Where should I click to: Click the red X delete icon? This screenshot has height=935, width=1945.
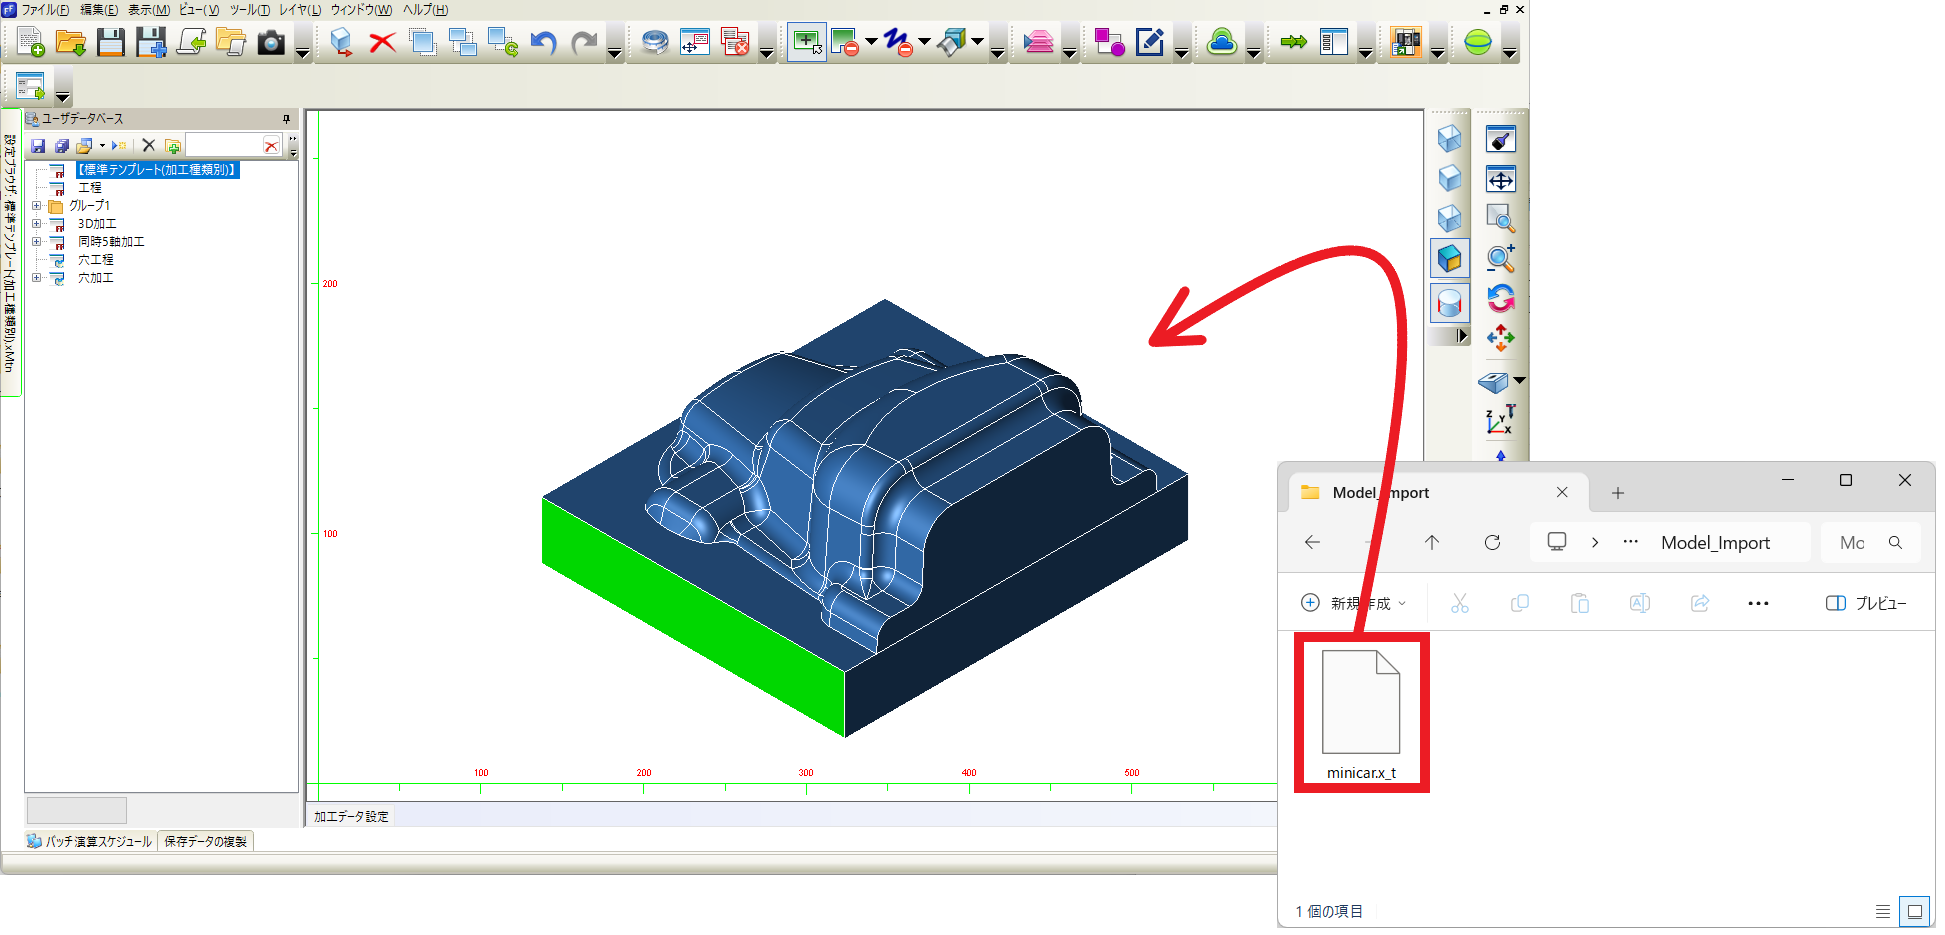pyautogui.click(x=382, y=43)
